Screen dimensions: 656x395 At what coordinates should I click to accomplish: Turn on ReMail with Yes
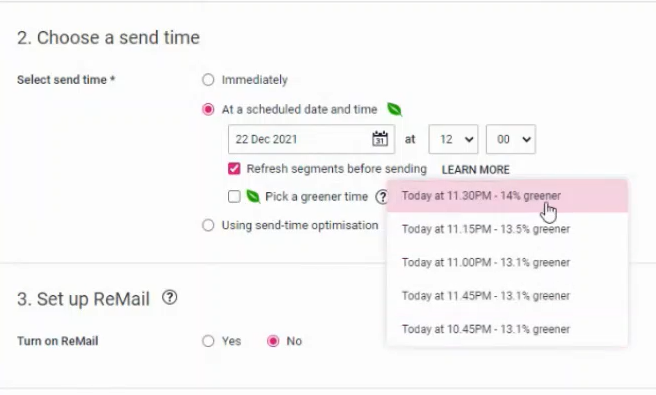click(x=208, y=341)
